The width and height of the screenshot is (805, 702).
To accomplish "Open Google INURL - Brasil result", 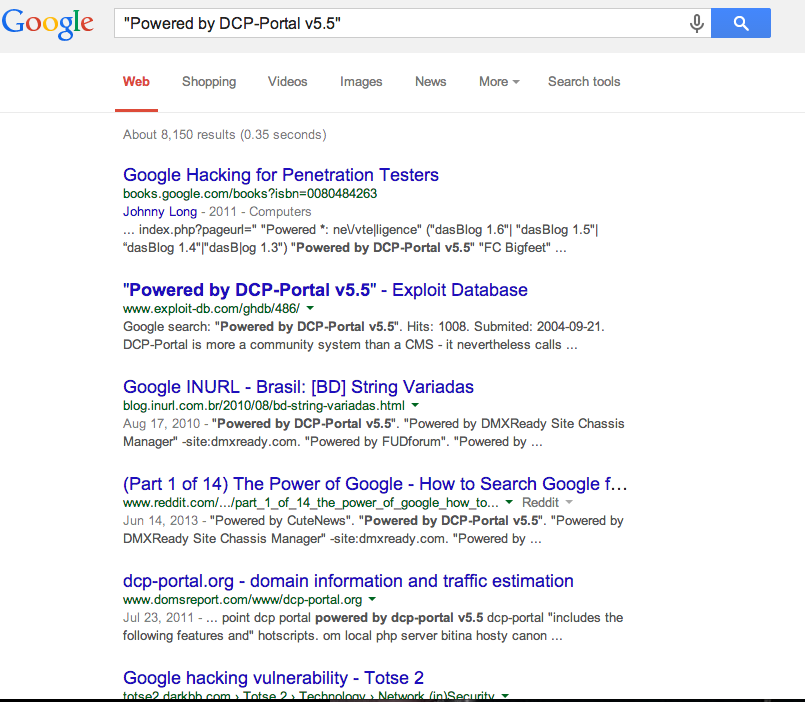I will tap(298, 387).
